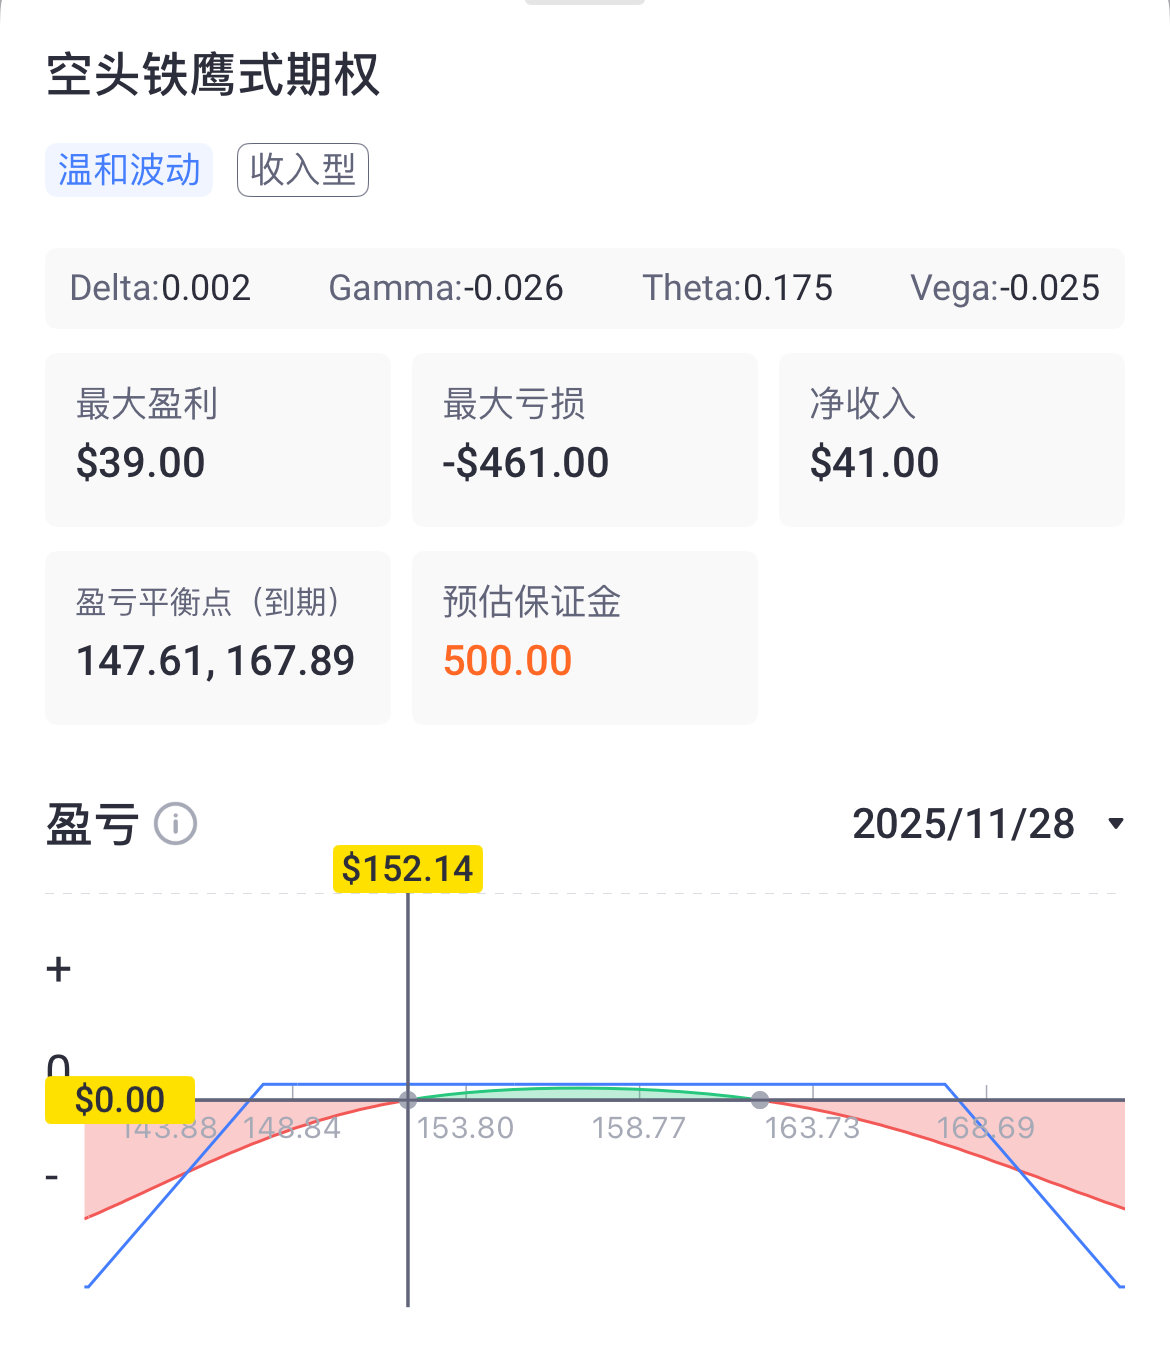Click the 158.77 axis label
This screenshot has width=1170, height=1358.
pos(639,1128)
